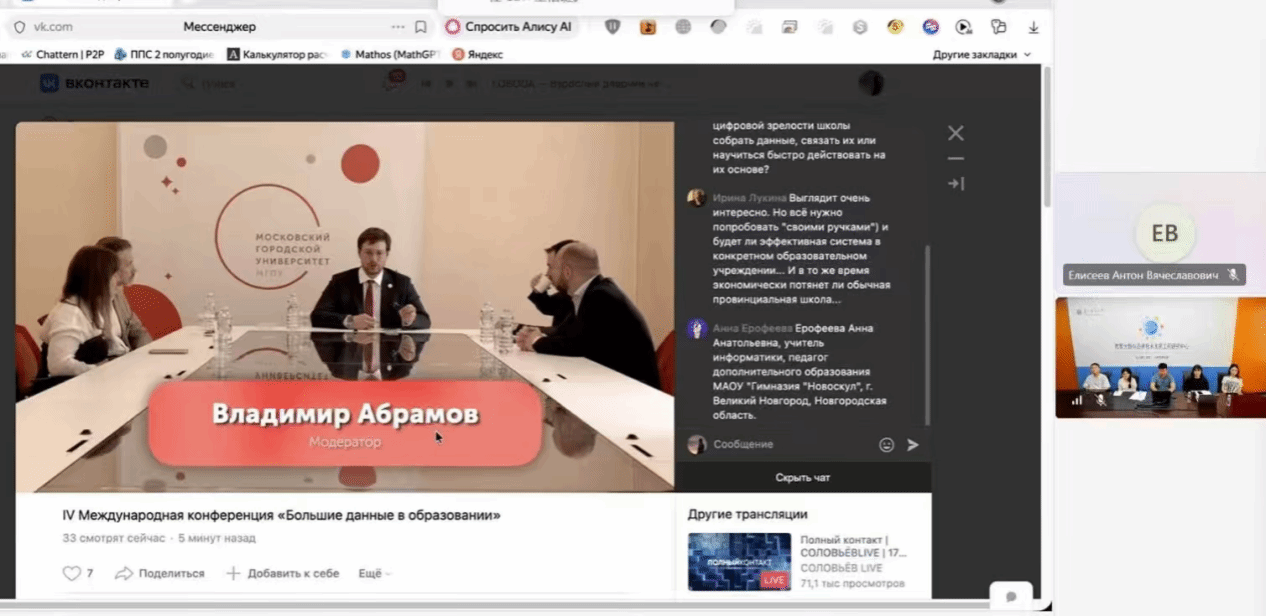Click Скрыть чат to hide the chat
The height and width of the screenshot is (616, 1266).
pyautogui.click(x=803, y=478)
